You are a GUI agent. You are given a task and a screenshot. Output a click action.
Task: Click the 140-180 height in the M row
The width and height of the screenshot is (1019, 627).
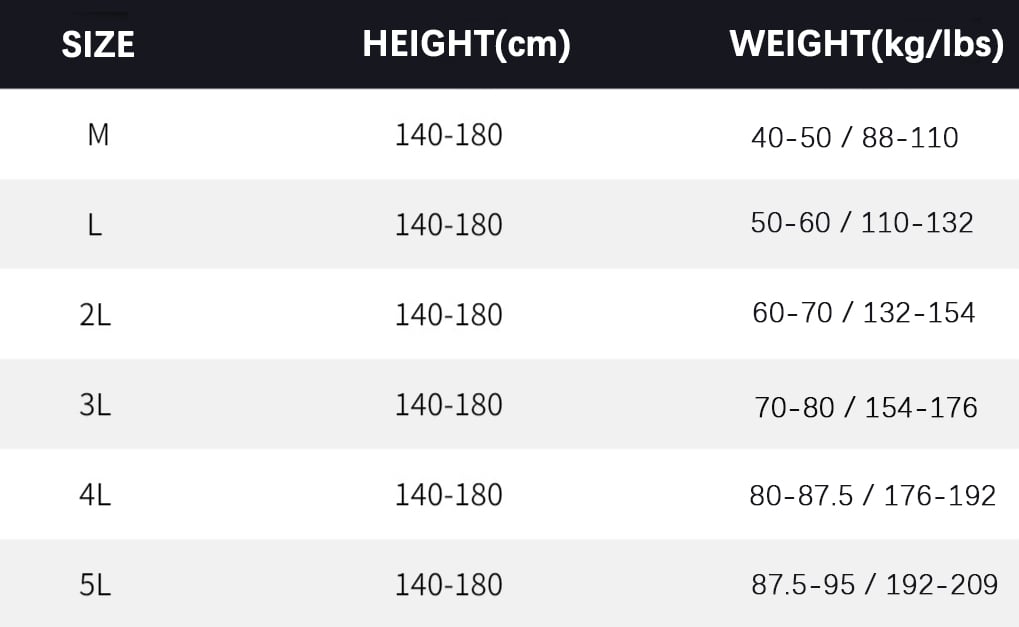(x=448, y=135)
